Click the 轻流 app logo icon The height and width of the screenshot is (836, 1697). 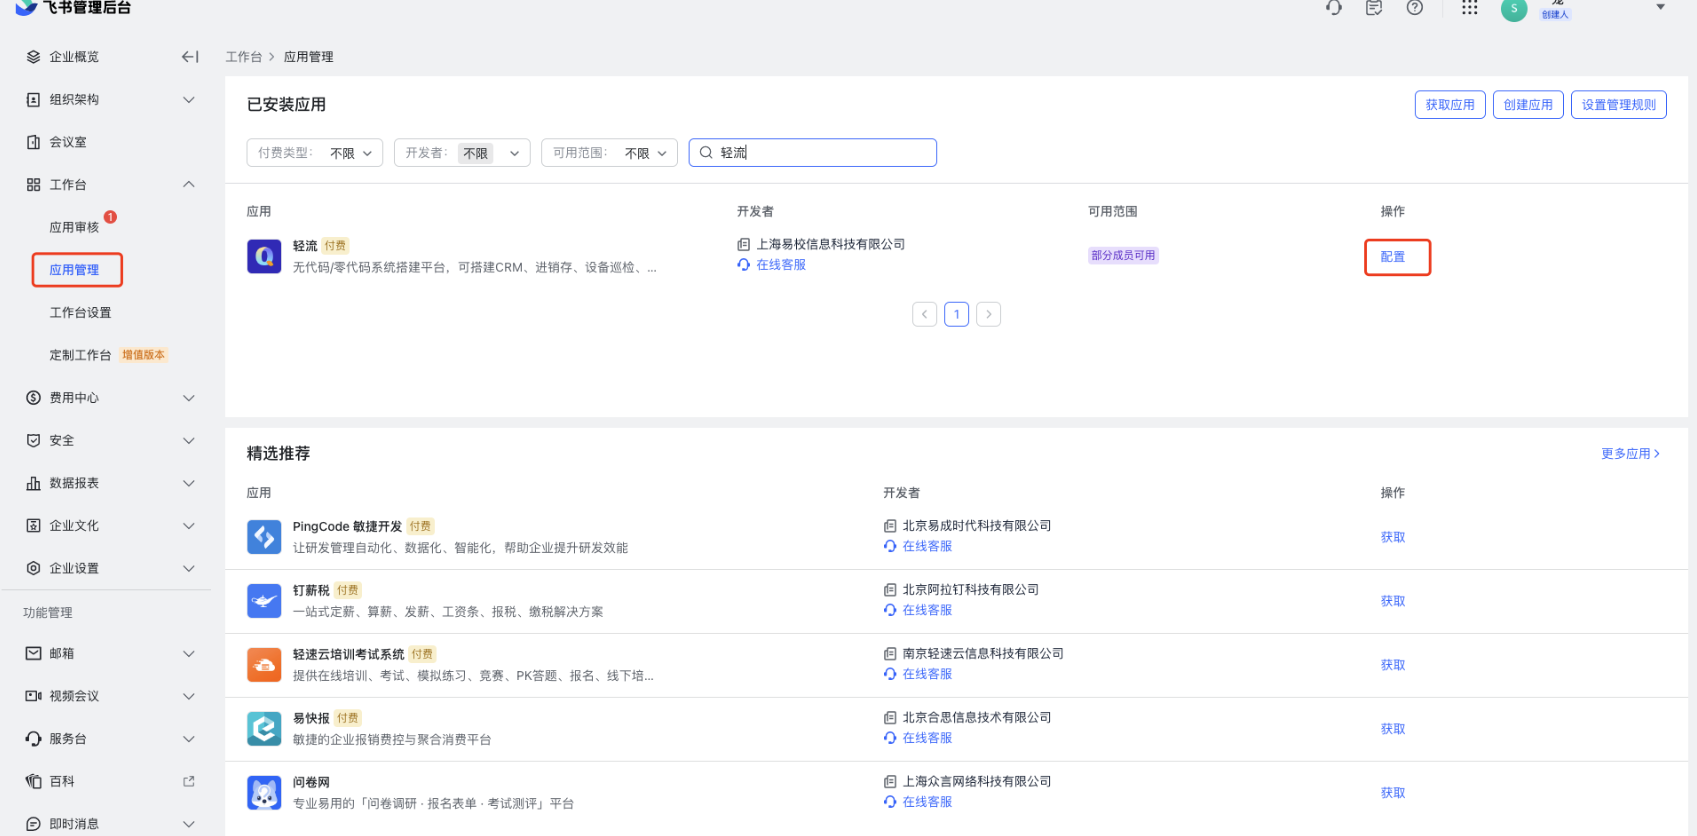(x=264, y=256)
